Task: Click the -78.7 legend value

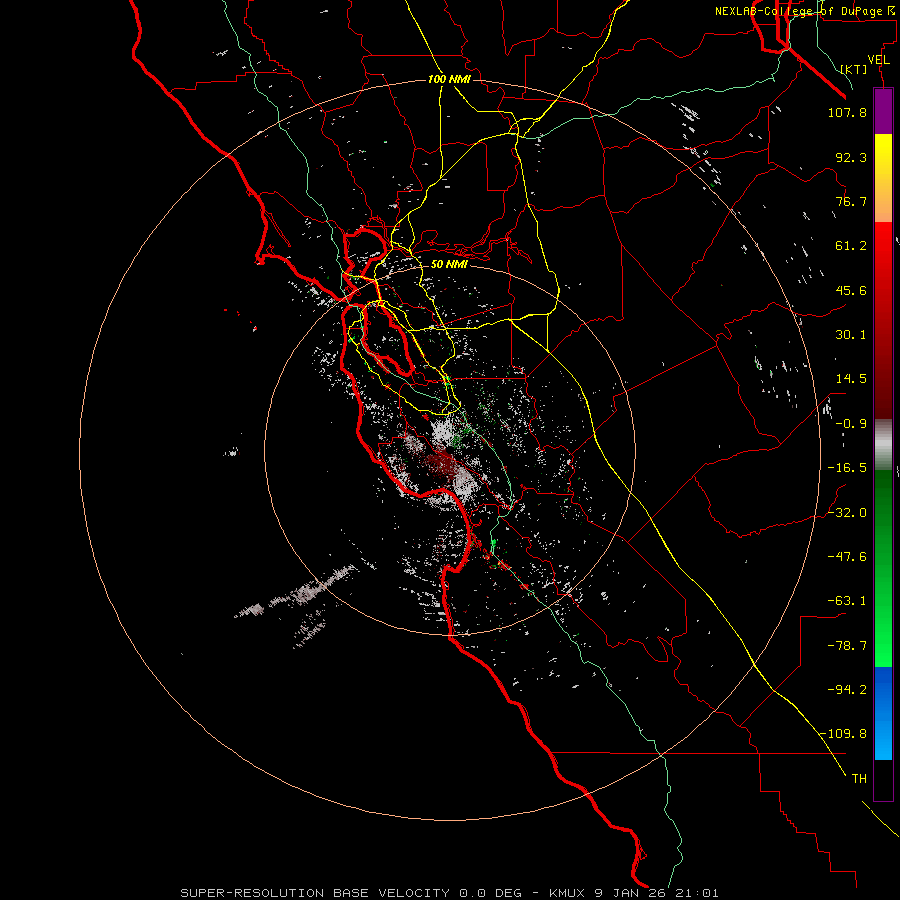Action: click(847, 646)
